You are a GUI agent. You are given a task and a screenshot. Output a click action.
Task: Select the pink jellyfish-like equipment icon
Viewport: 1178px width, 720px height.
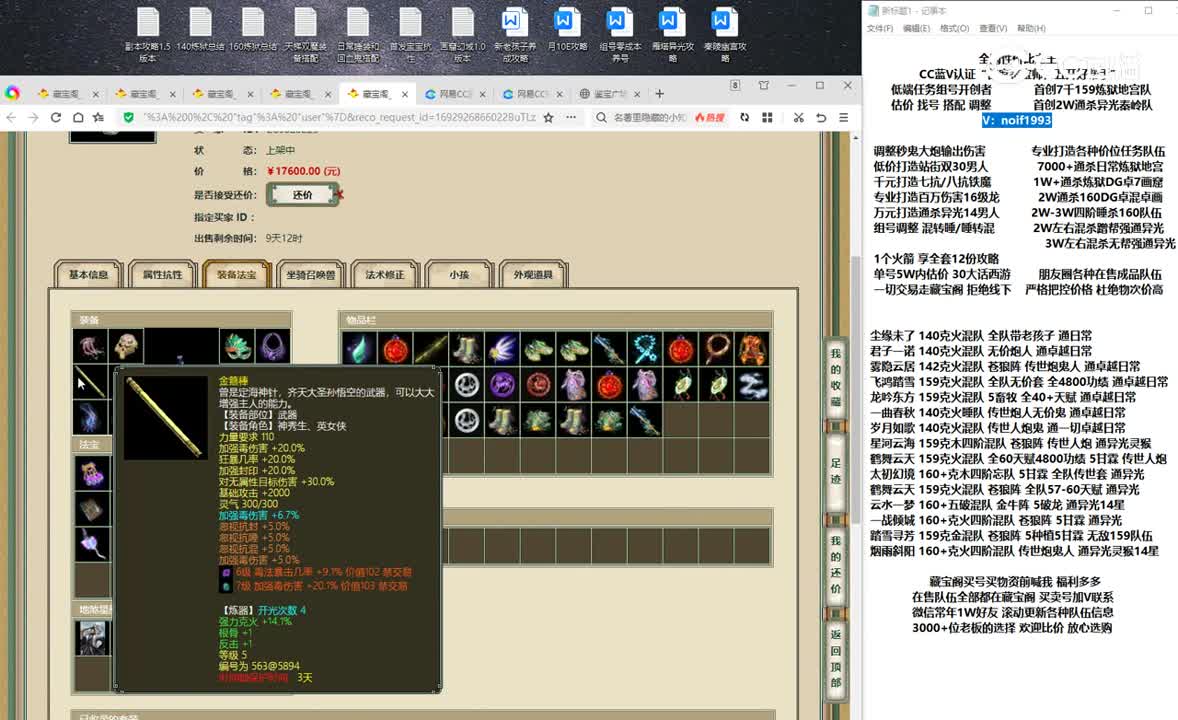[x=90, y=347]
